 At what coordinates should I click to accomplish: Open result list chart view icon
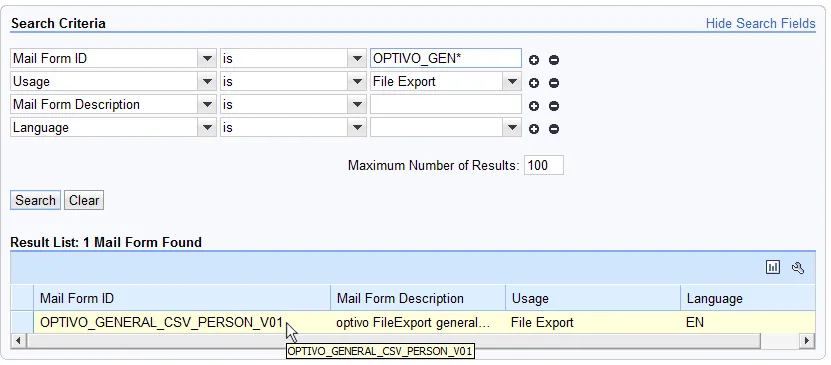[773, 268]
